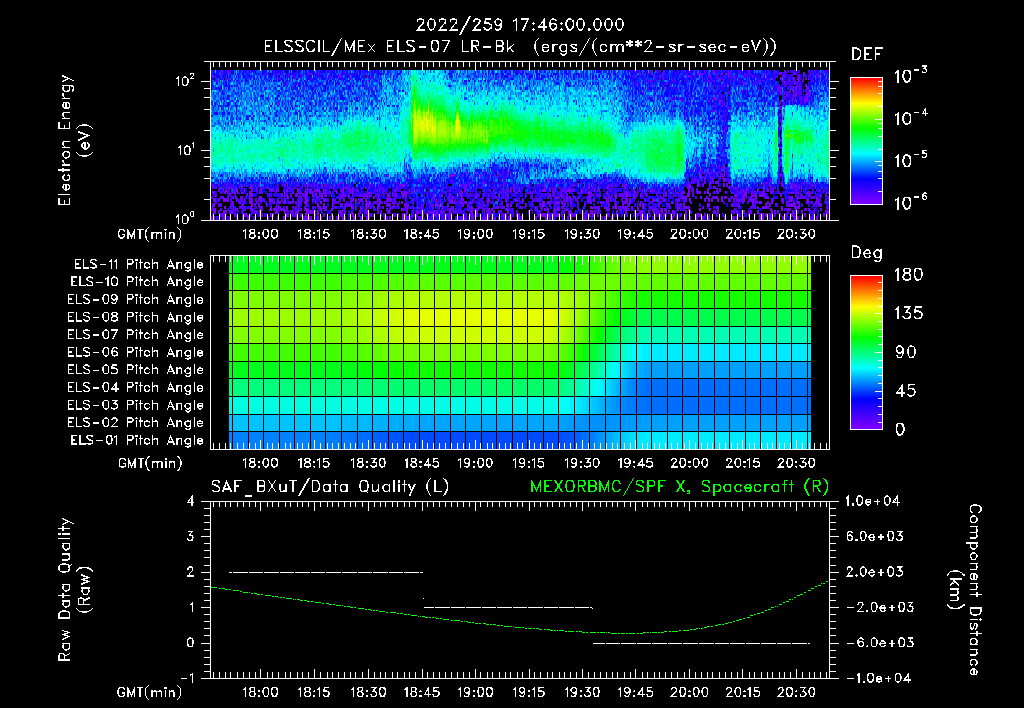The height and width of the screenshot is (708, 1024).
Task: Click the SAF_BXuT/Data Quality (L) title
Action: [x=330, y=487]
